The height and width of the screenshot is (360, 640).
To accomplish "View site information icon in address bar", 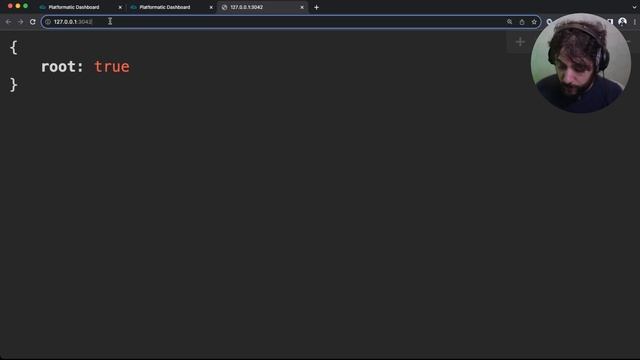I will pos(48,22).
